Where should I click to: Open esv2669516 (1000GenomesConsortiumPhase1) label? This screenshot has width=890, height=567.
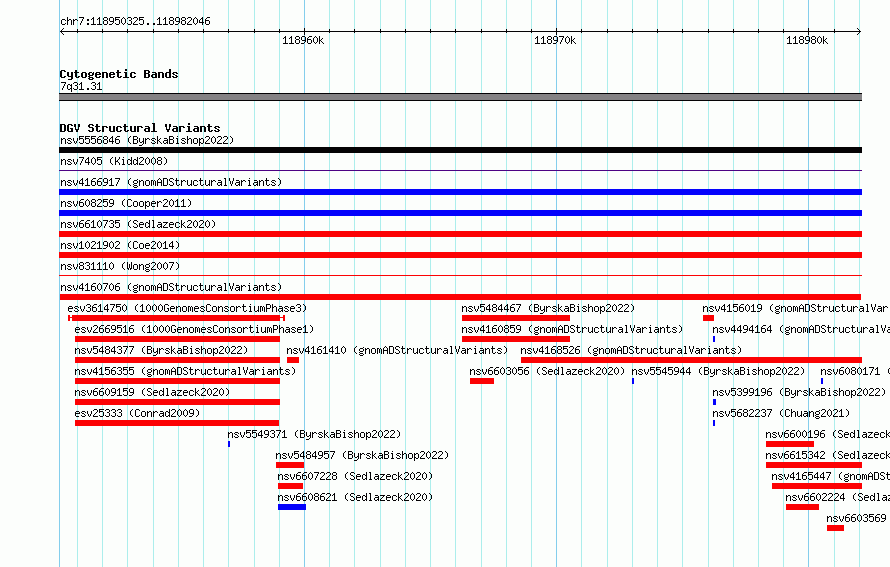tap(194, 329)
